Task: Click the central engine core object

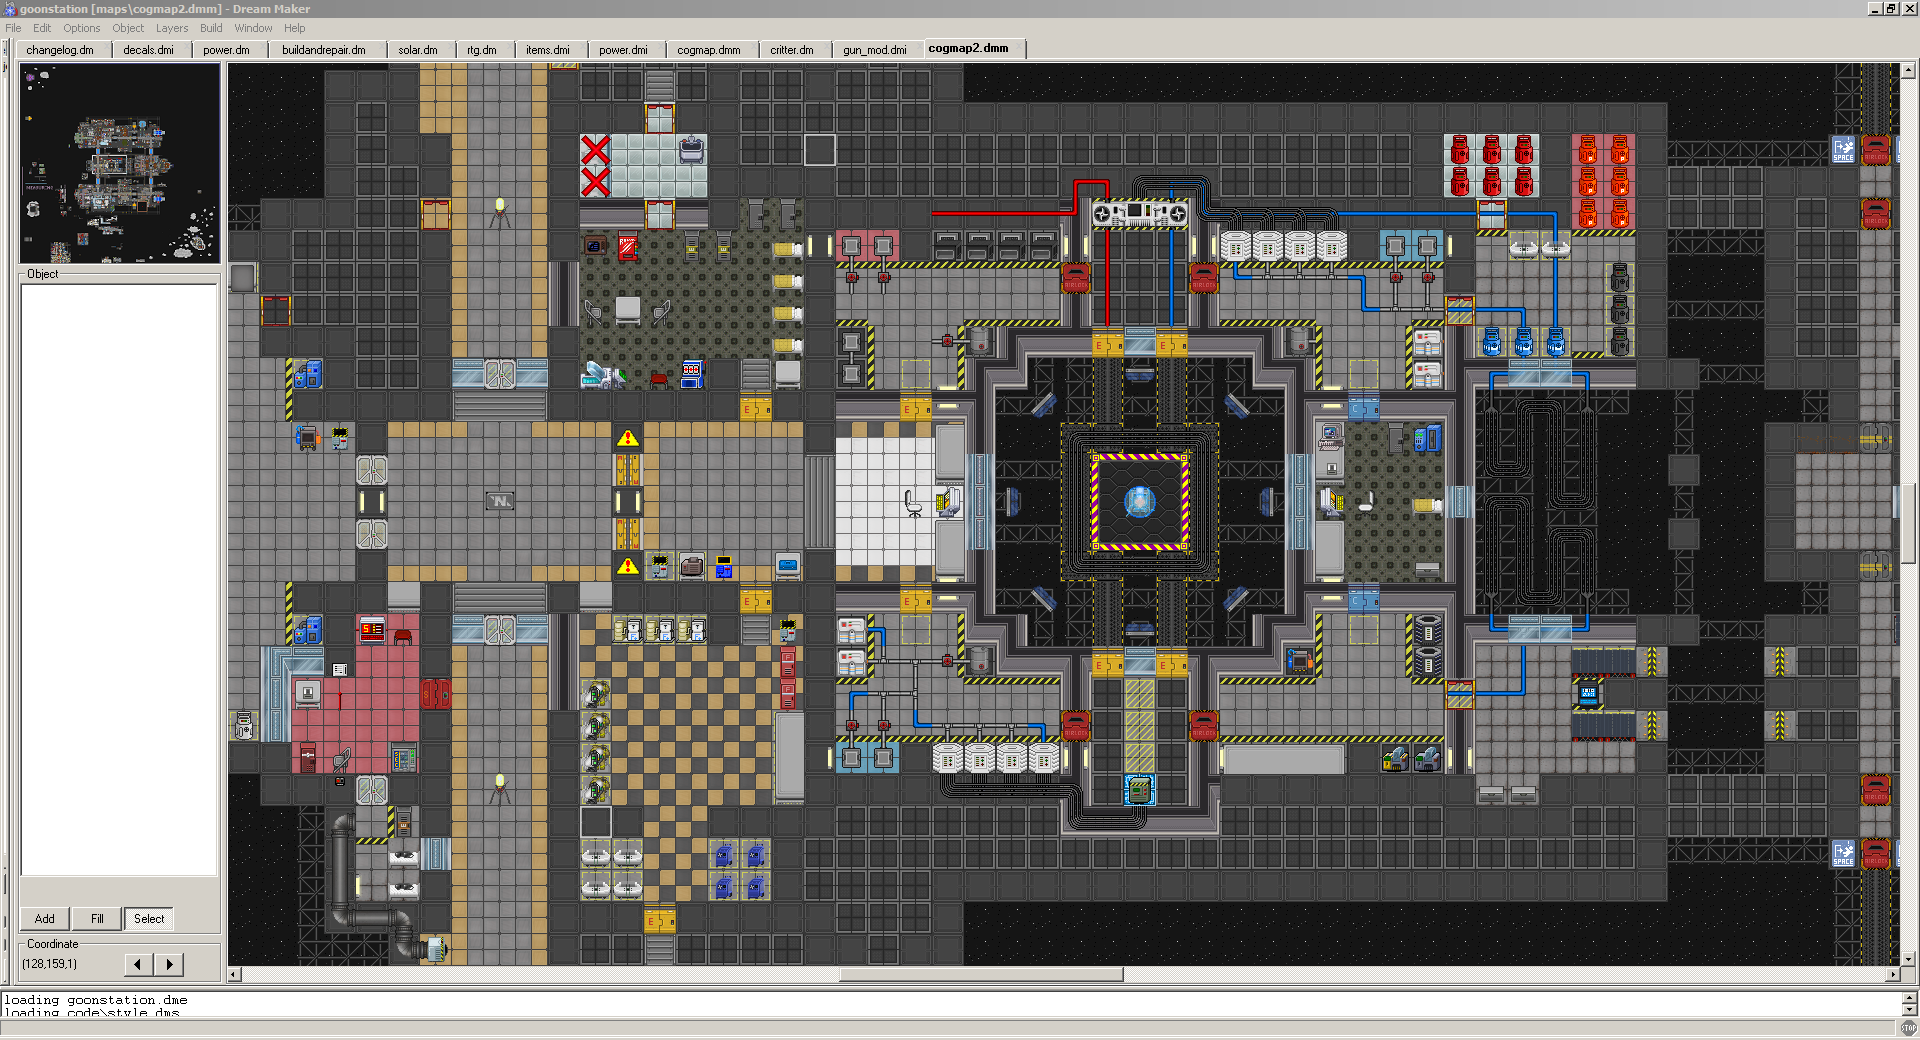Action: (x=1139, y=501)
